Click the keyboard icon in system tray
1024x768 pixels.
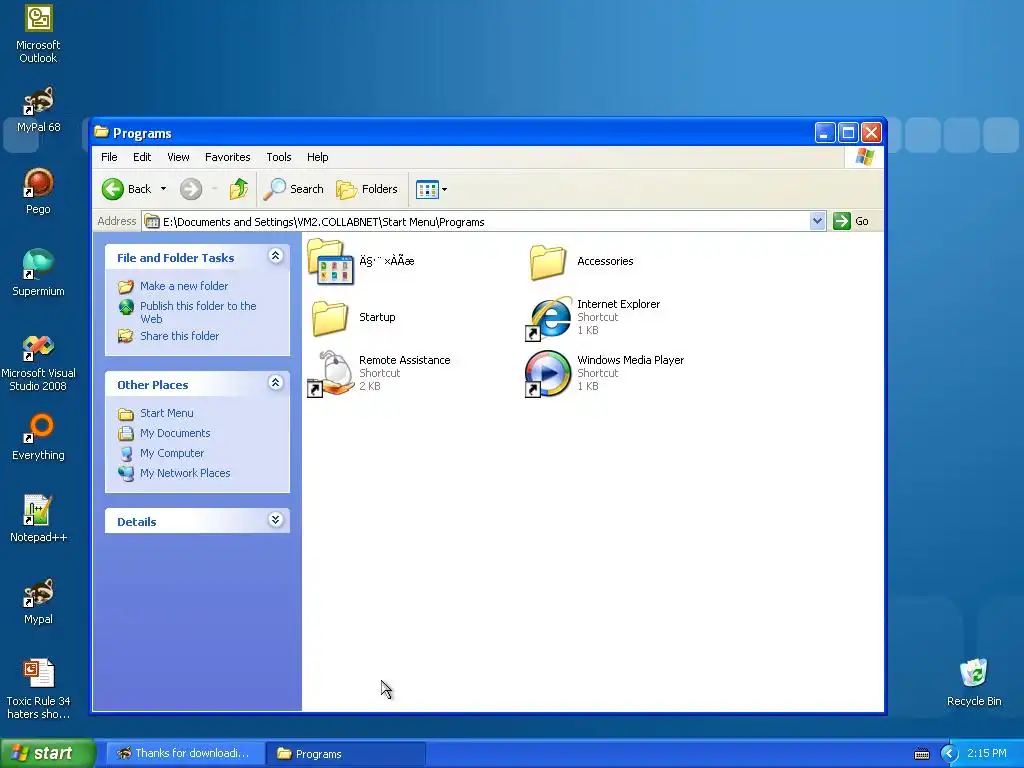pyautogui.click(x=921, y=754)
